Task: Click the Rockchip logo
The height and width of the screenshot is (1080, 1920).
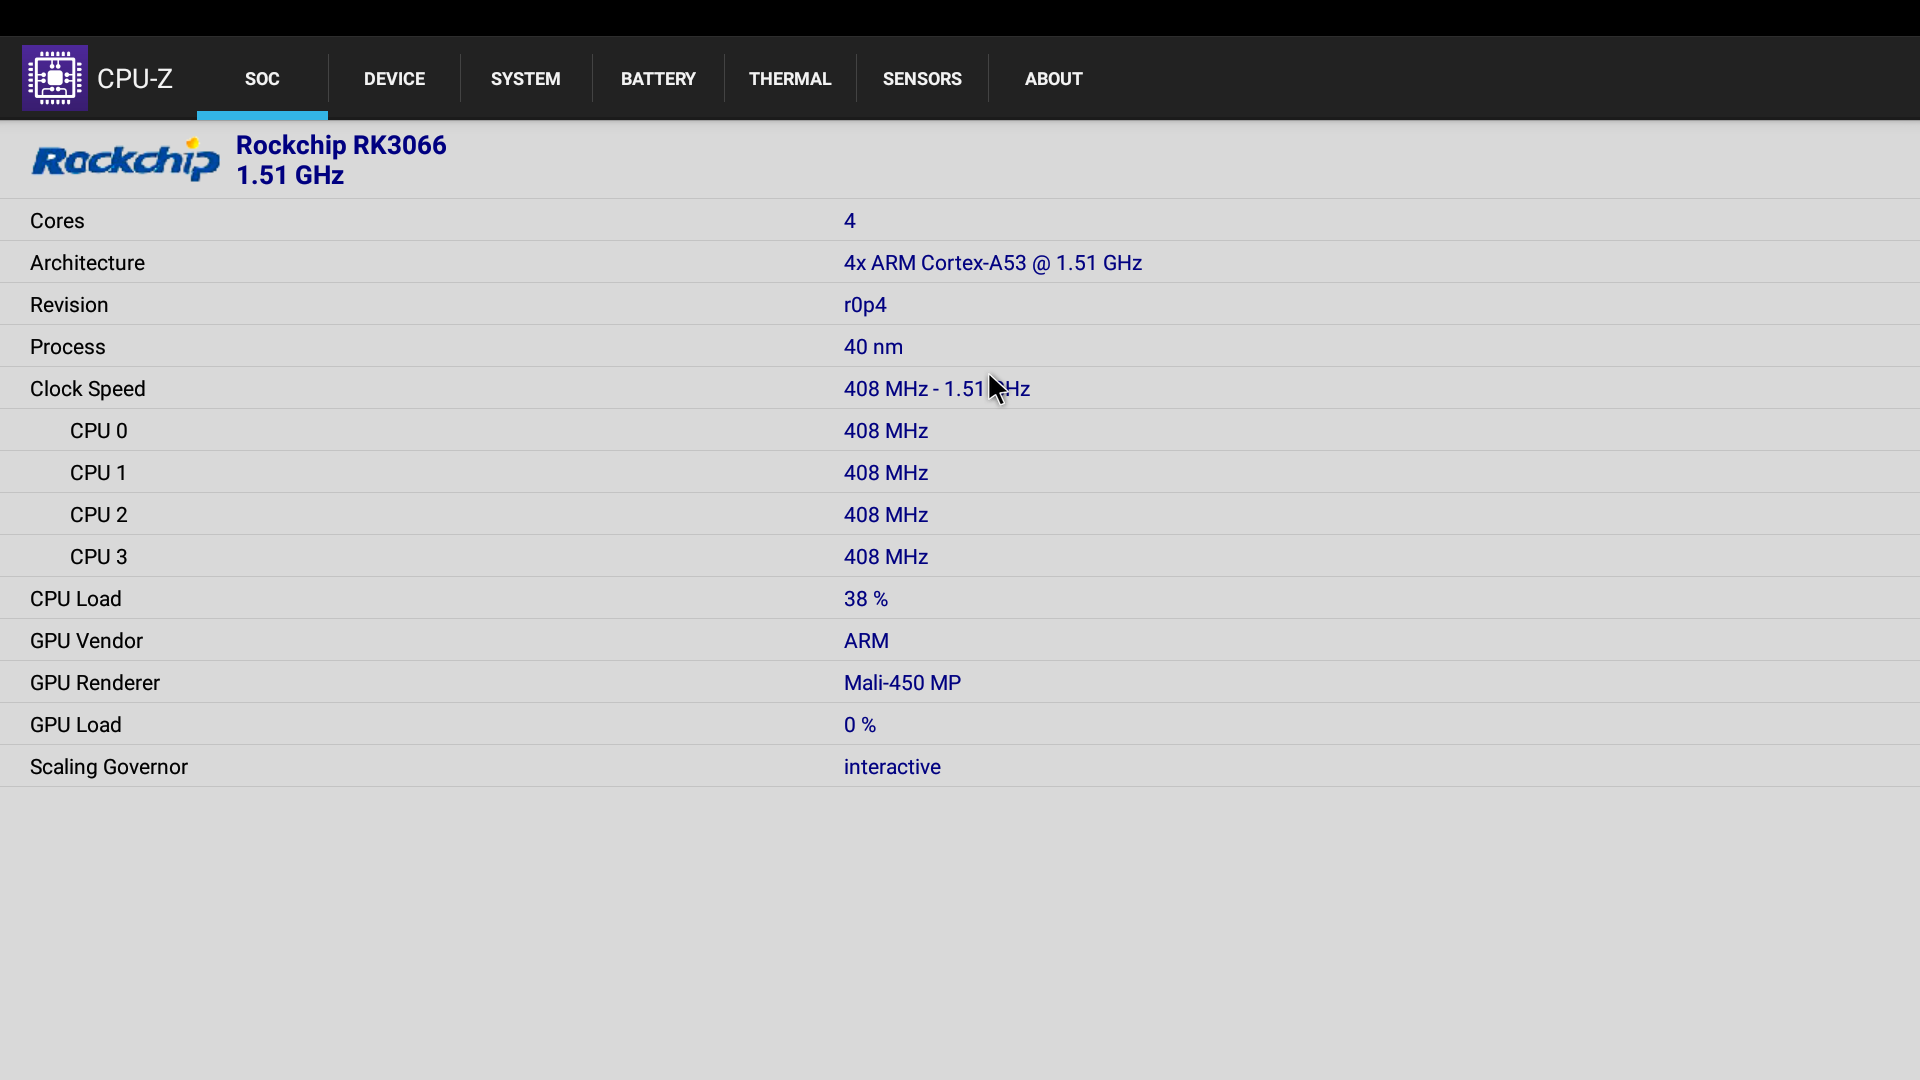Action: [x=125, y=160]
